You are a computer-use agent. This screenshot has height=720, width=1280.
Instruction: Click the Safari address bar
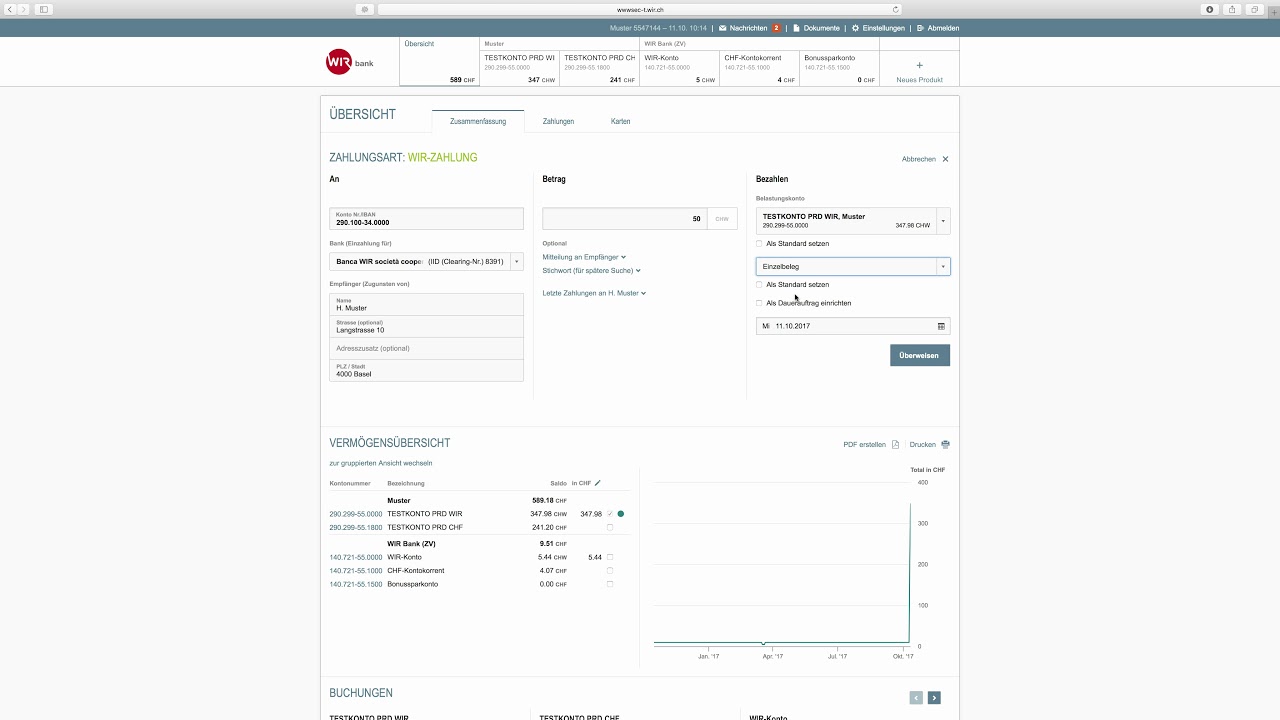(639, 9)
